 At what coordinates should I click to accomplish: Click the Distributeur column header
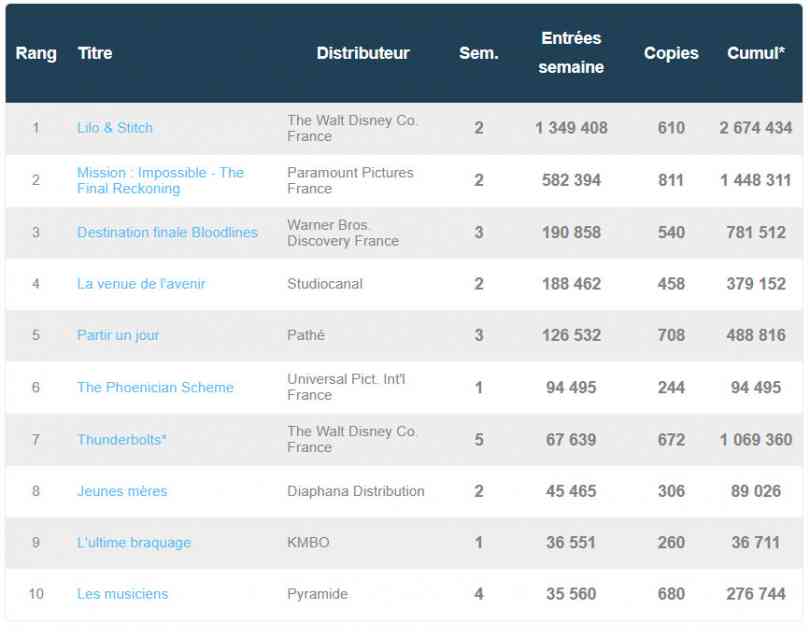(363, 53)
